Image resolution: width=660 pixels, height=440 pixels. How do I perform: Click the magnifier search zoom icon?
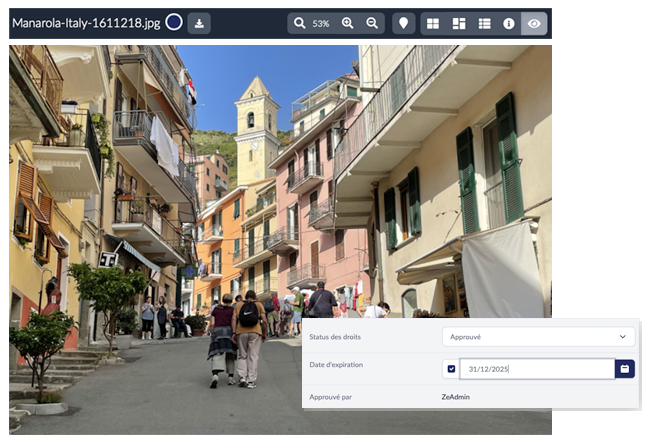tap(299, 23)
